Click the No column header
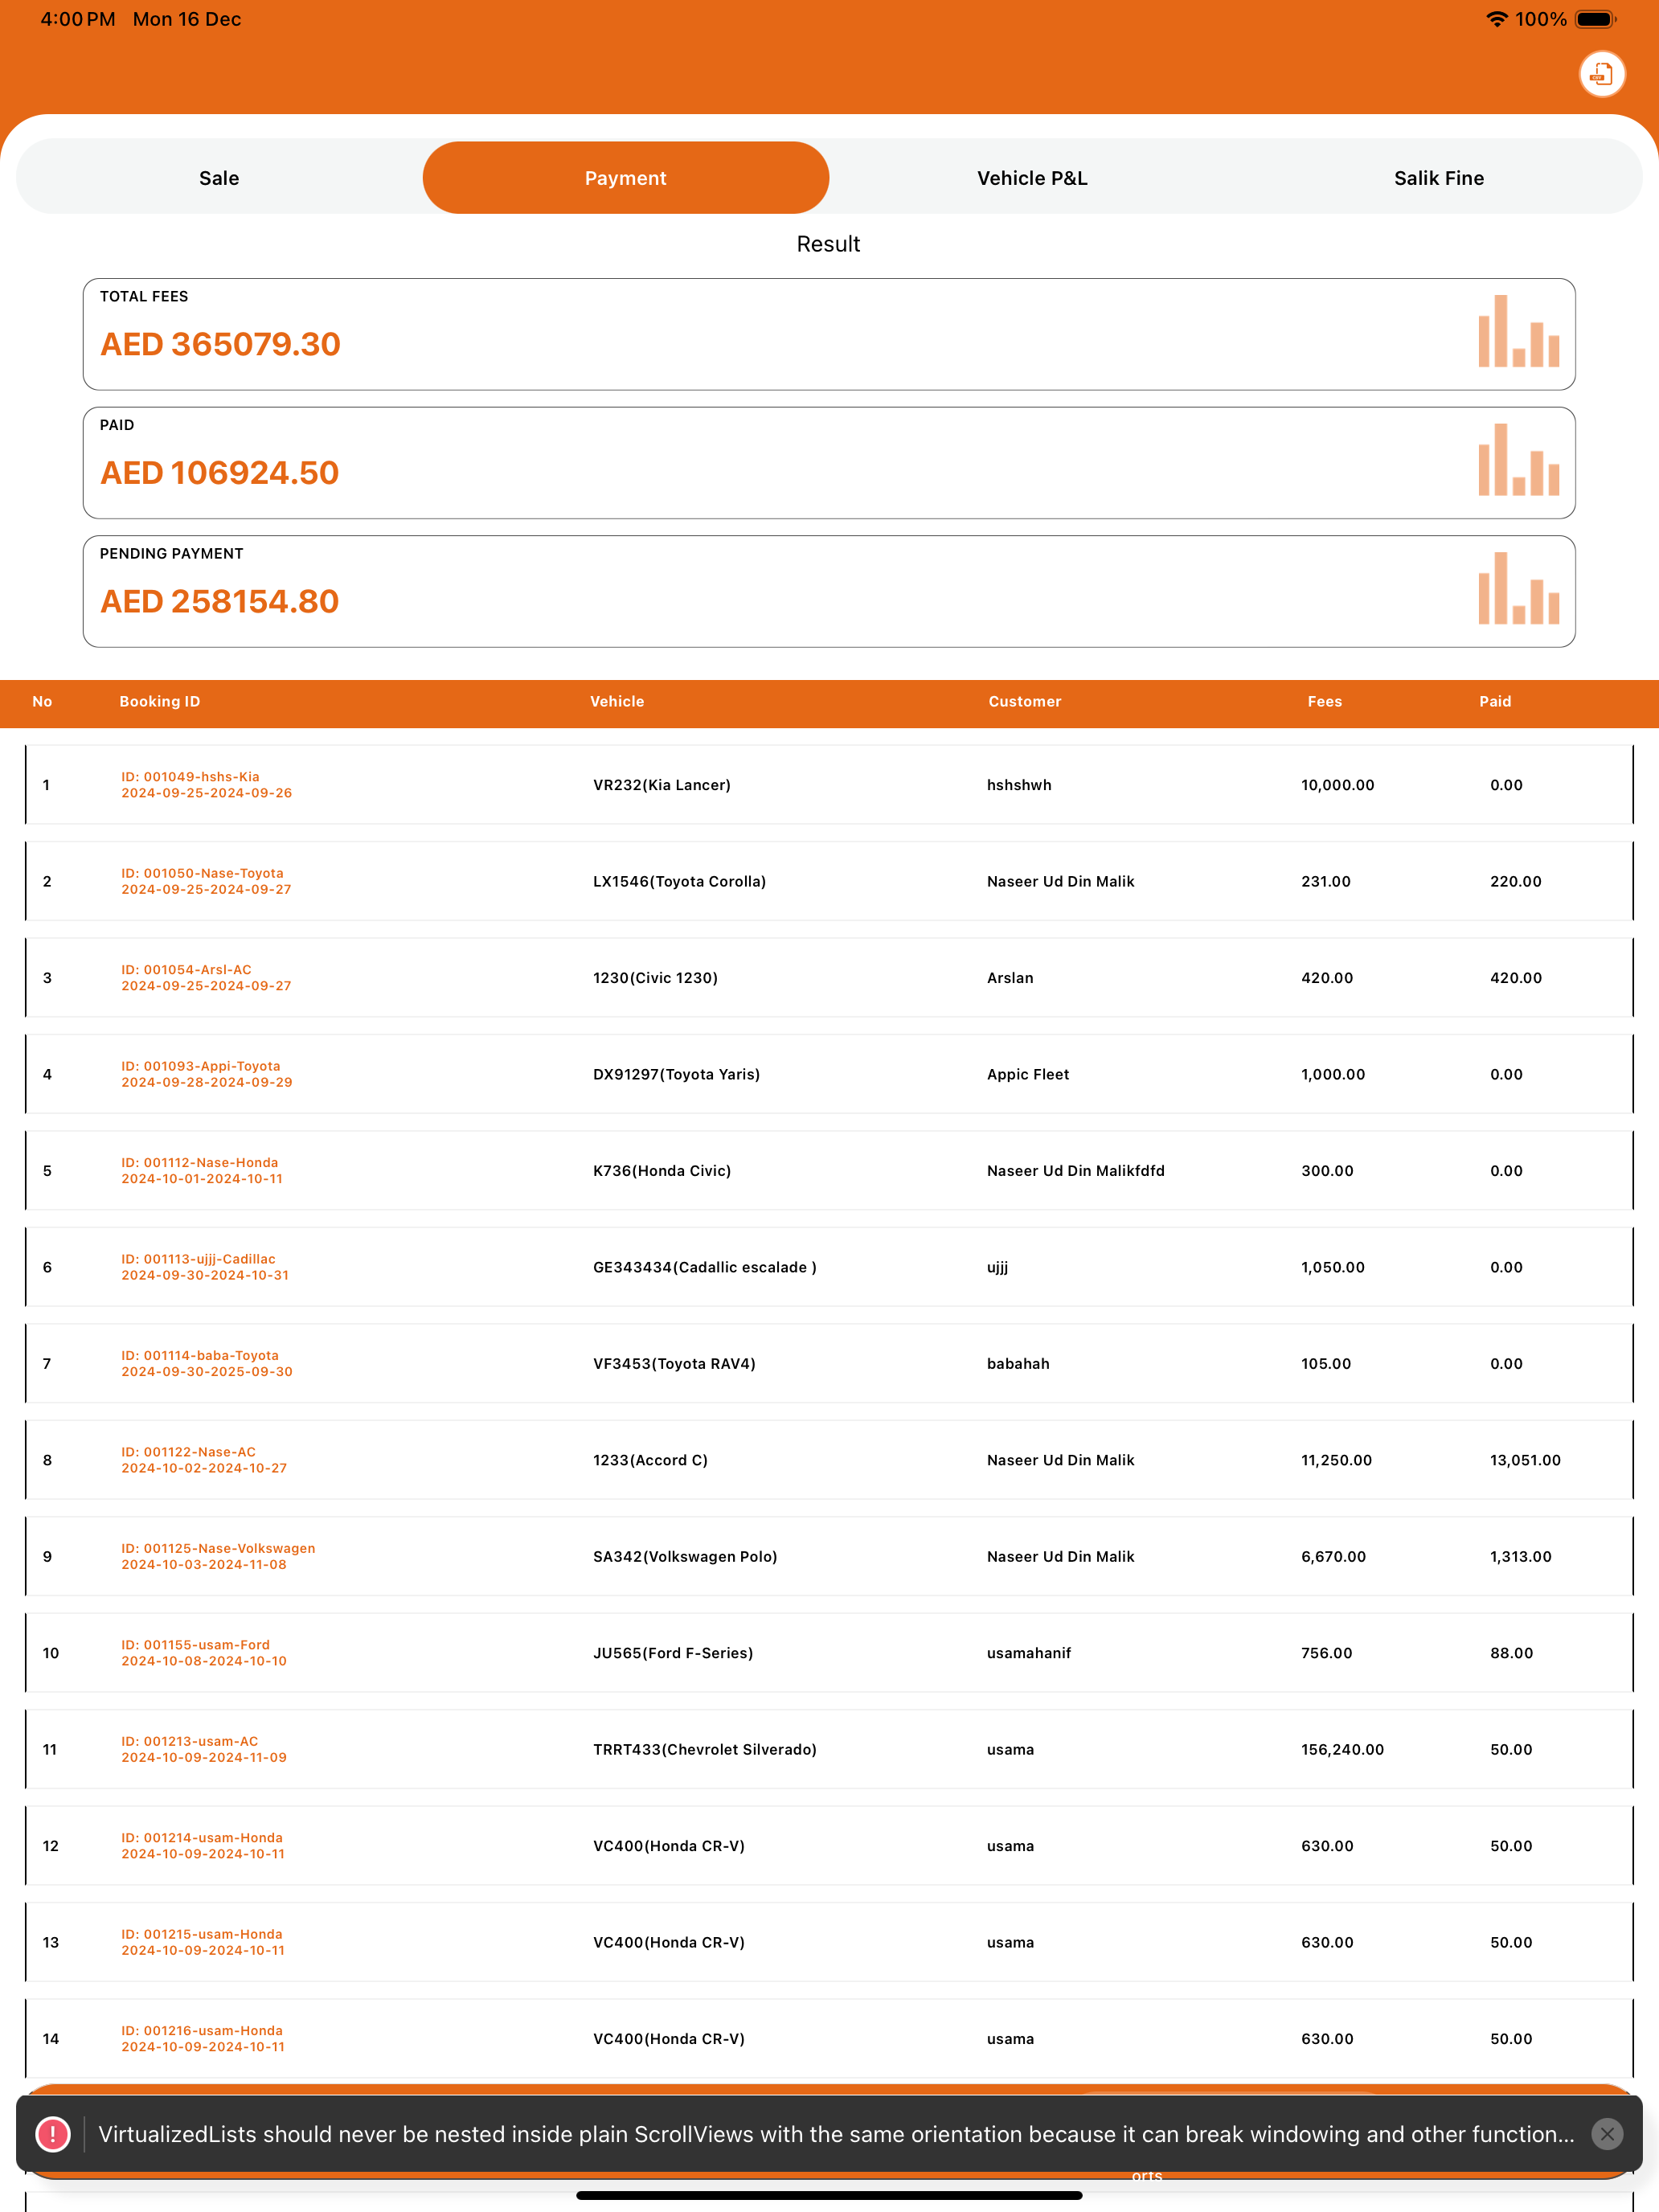The width and height of the screenshot is (1659, 2212). [x=42, y=702]
